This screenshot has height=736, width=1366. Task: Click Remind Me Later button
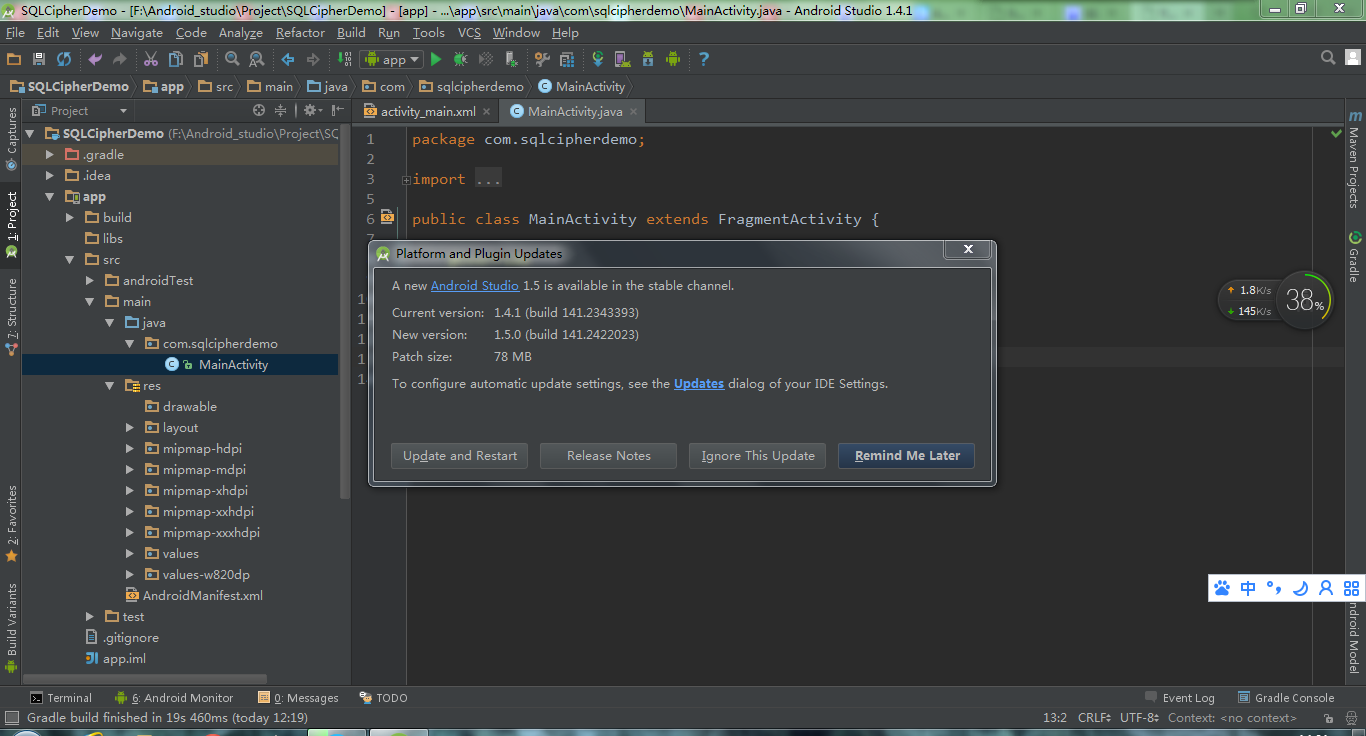pyautogui.click(x=907, y=456)
